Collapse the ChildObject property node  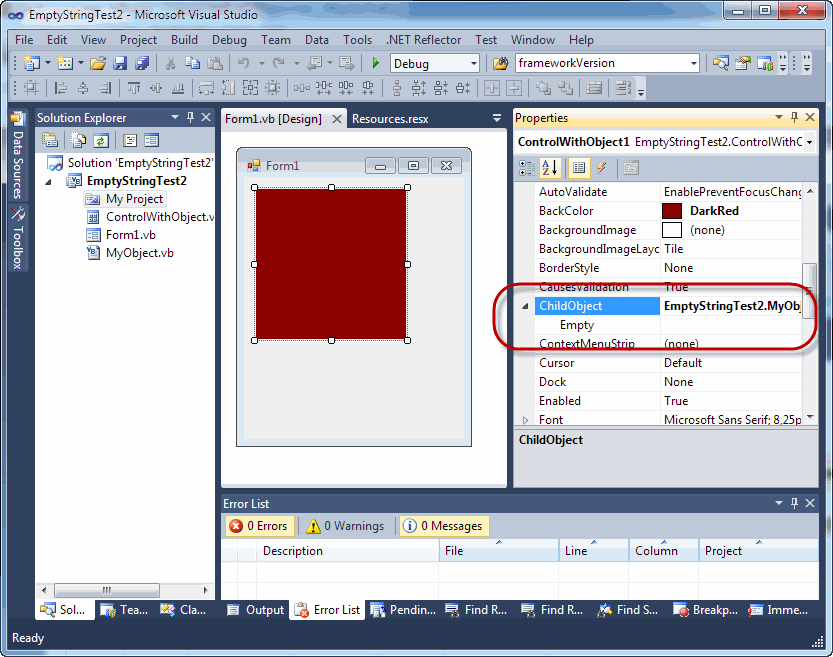click(x=526, y=306)
